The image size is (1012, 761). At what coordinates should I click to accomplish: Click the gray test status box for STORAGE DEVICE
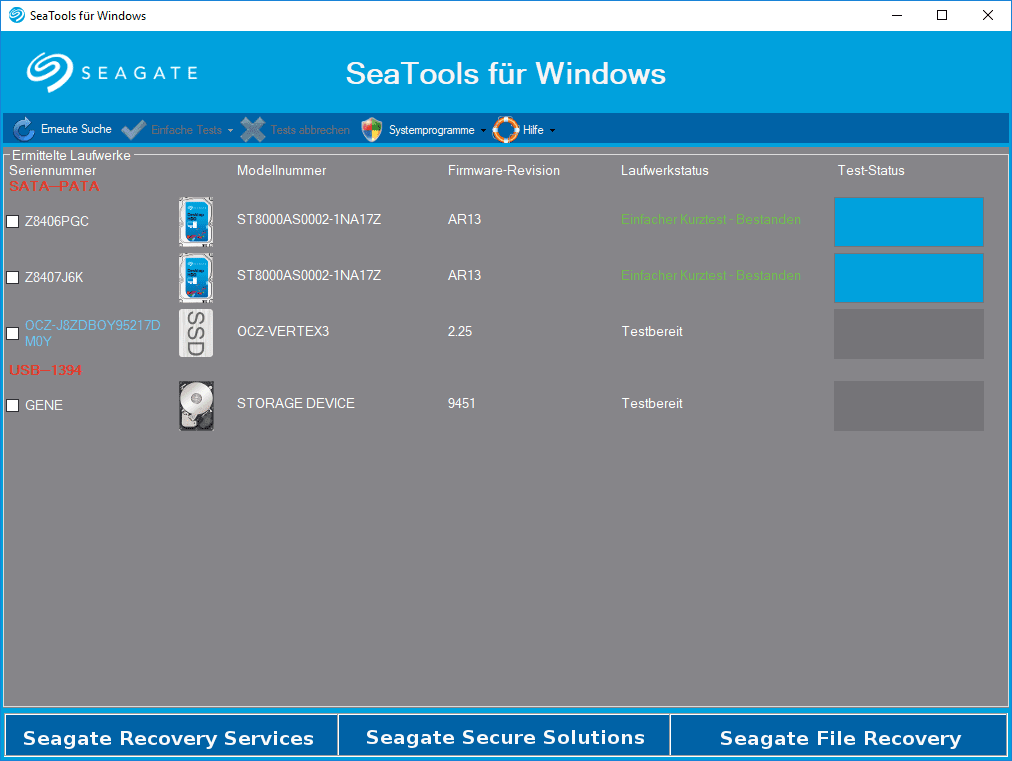click(x=909, y=405)
